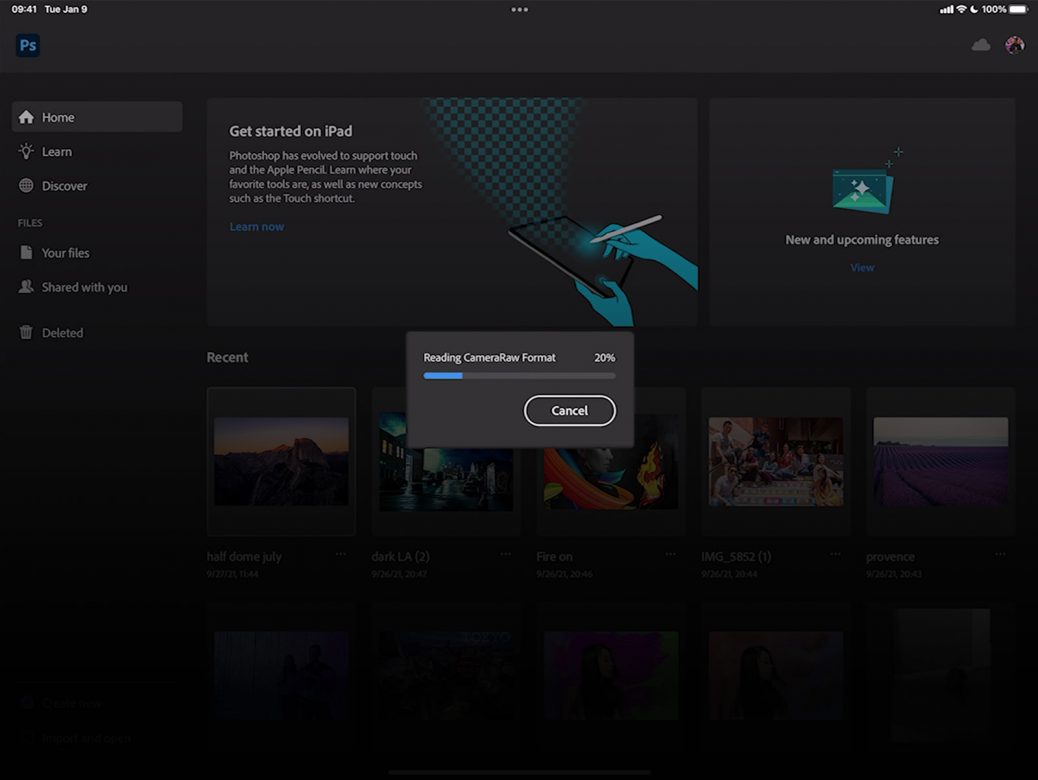Click the "Recent" section heading

[227, 358]
